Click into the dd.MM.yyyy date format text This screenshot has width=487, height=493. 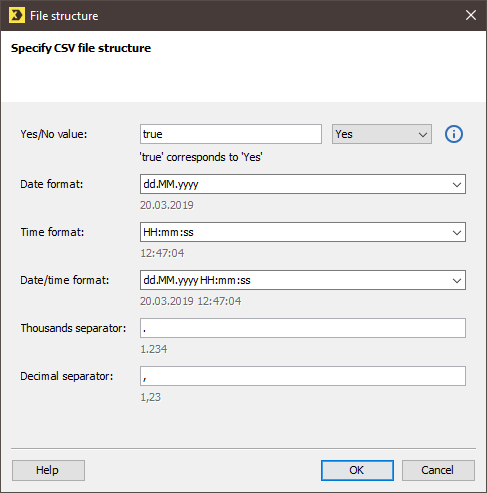(171, 184)
